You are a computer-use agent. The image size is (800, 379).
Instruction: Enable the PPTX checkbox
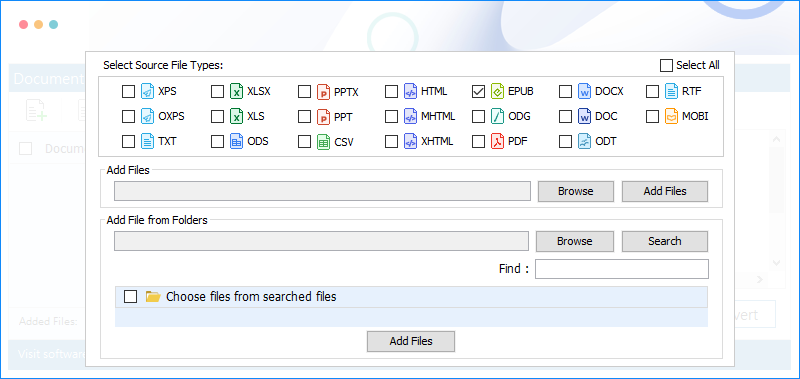coord(305,92)
